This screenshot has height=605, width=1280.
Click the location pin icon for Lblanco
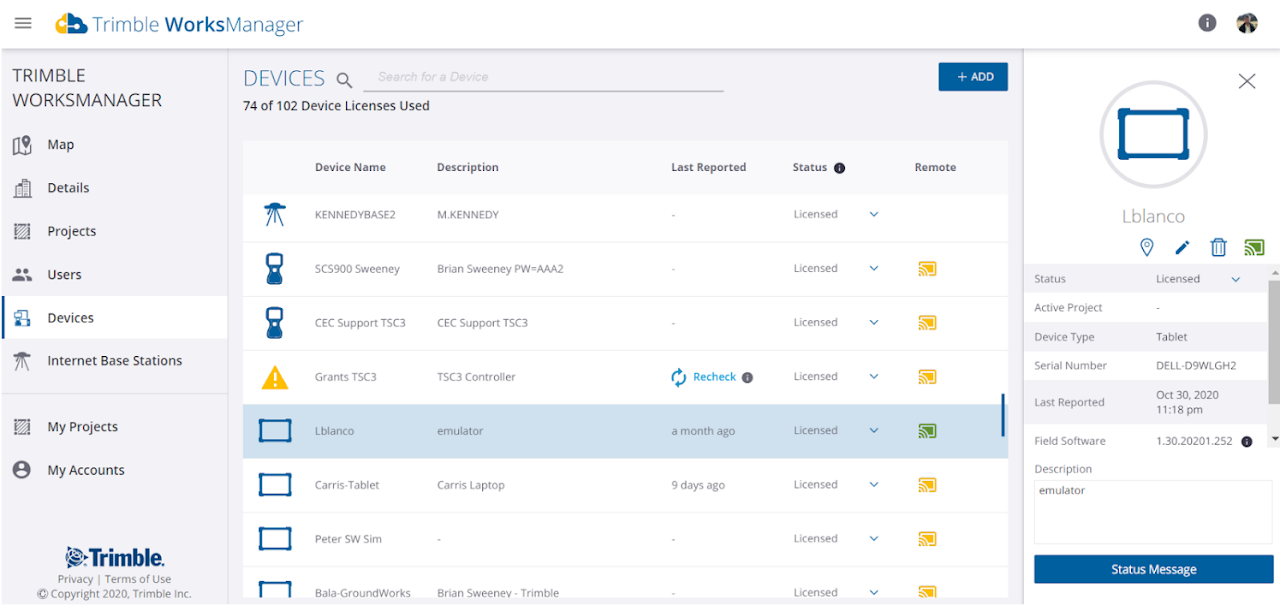click(x=1147, y=247)
